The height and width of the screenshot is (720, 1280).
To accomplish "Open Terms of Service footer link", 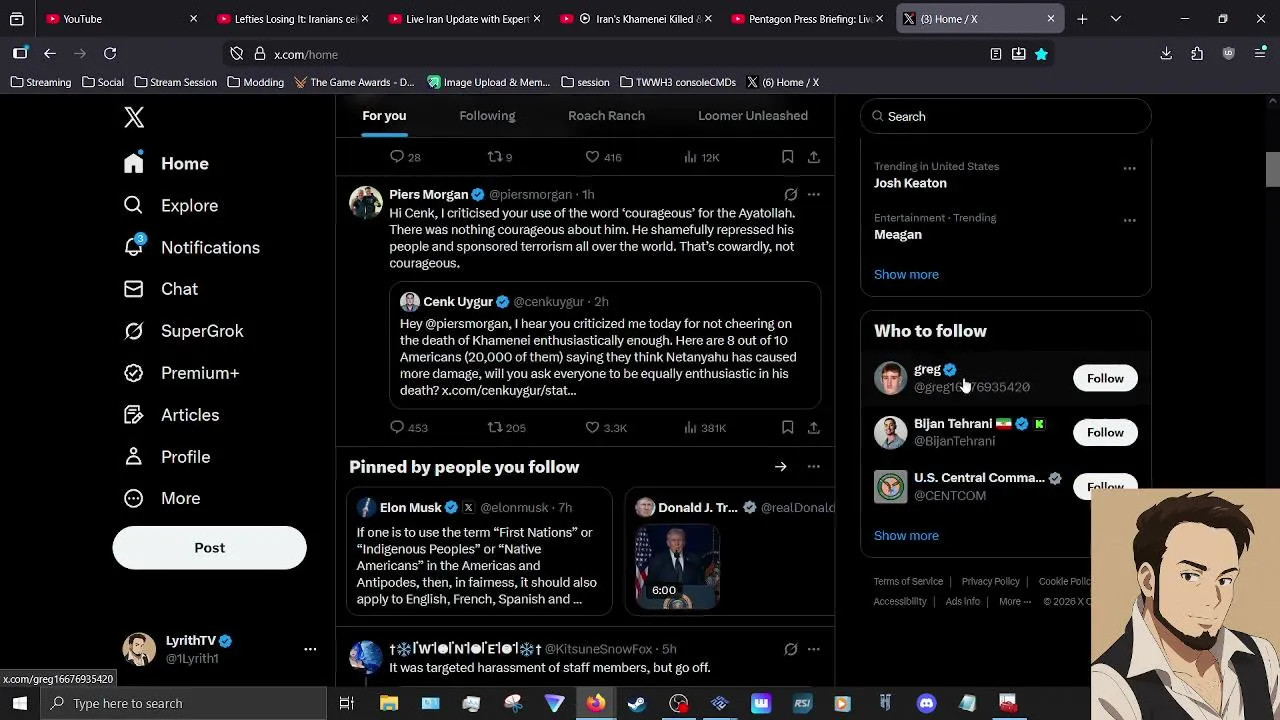I will pyautogui.click(x=908, y=581).
